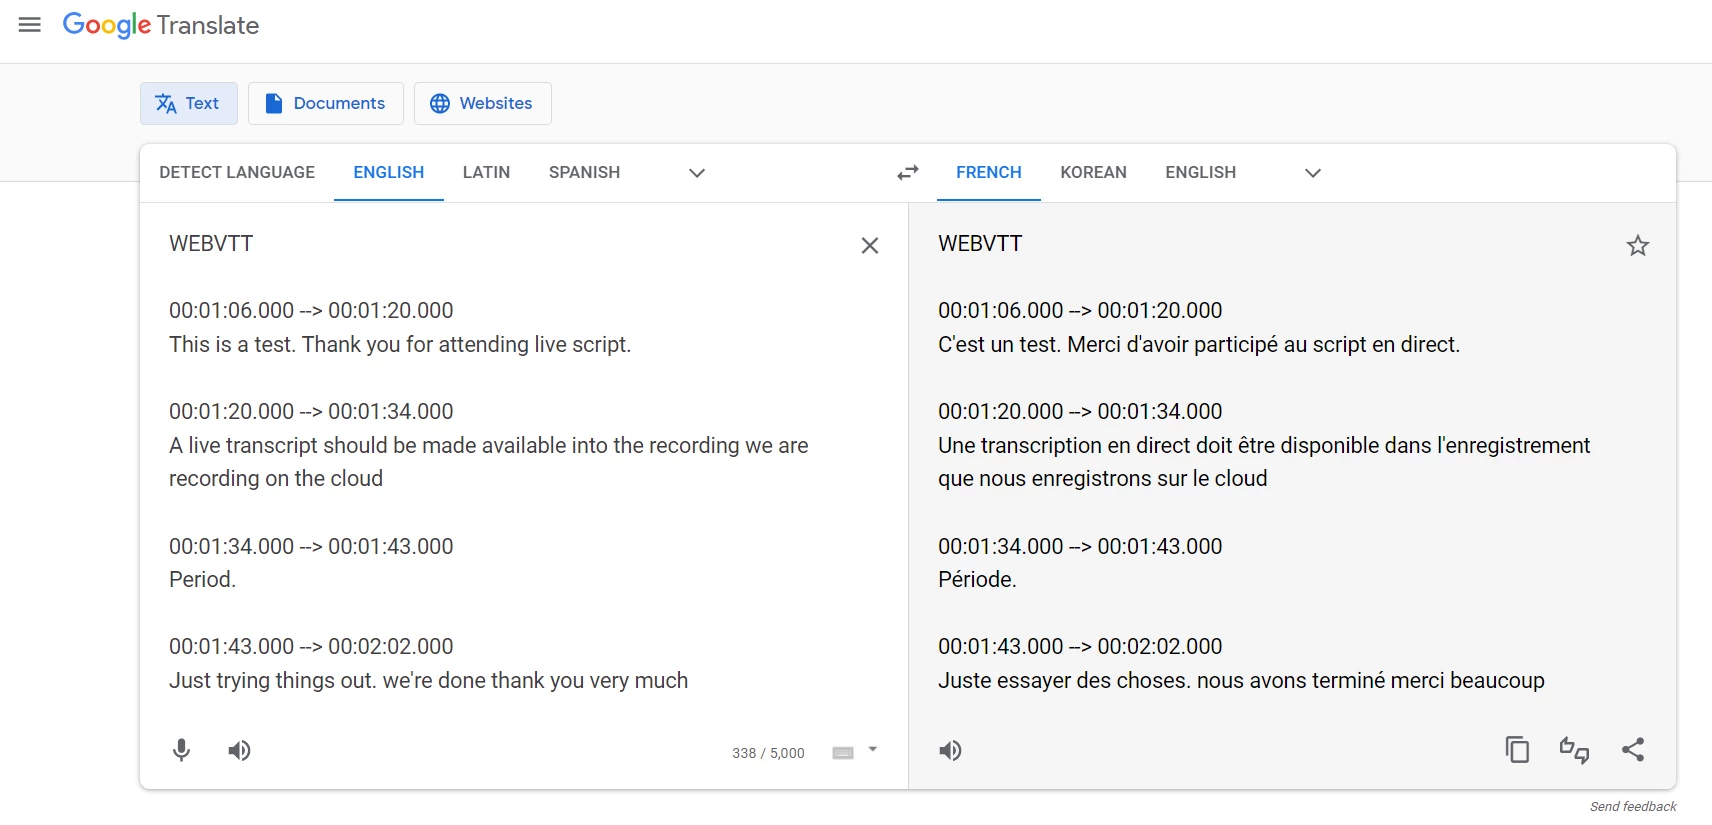Share the translation
The image size is (1712, 825).
(x=1633, y=749)
